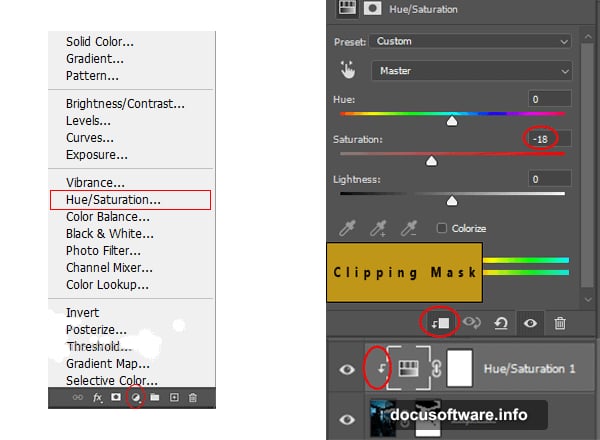Viewport: 600px width, 440px height.
Task: Click the subtract from sample eyedropper
Action: pyautogui.click(x=409, y=229)
